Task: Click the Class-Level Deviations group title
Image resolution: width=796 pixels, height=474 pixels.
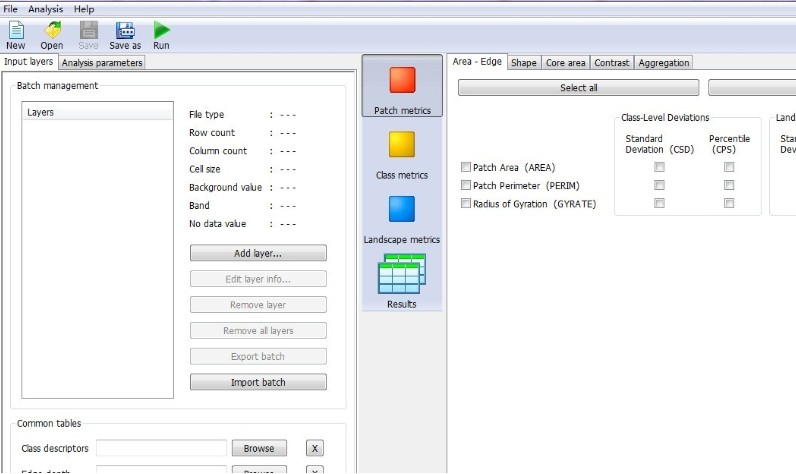Action: tap(665, 117)
